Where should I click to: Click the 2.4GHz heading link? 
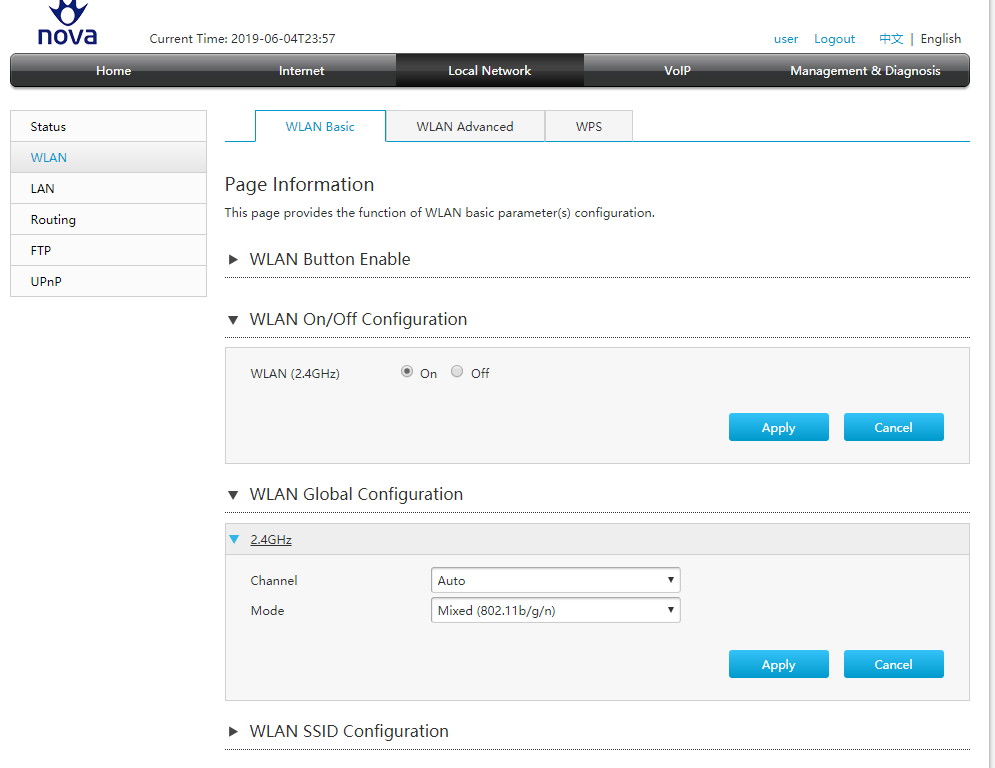coord(271,540)
